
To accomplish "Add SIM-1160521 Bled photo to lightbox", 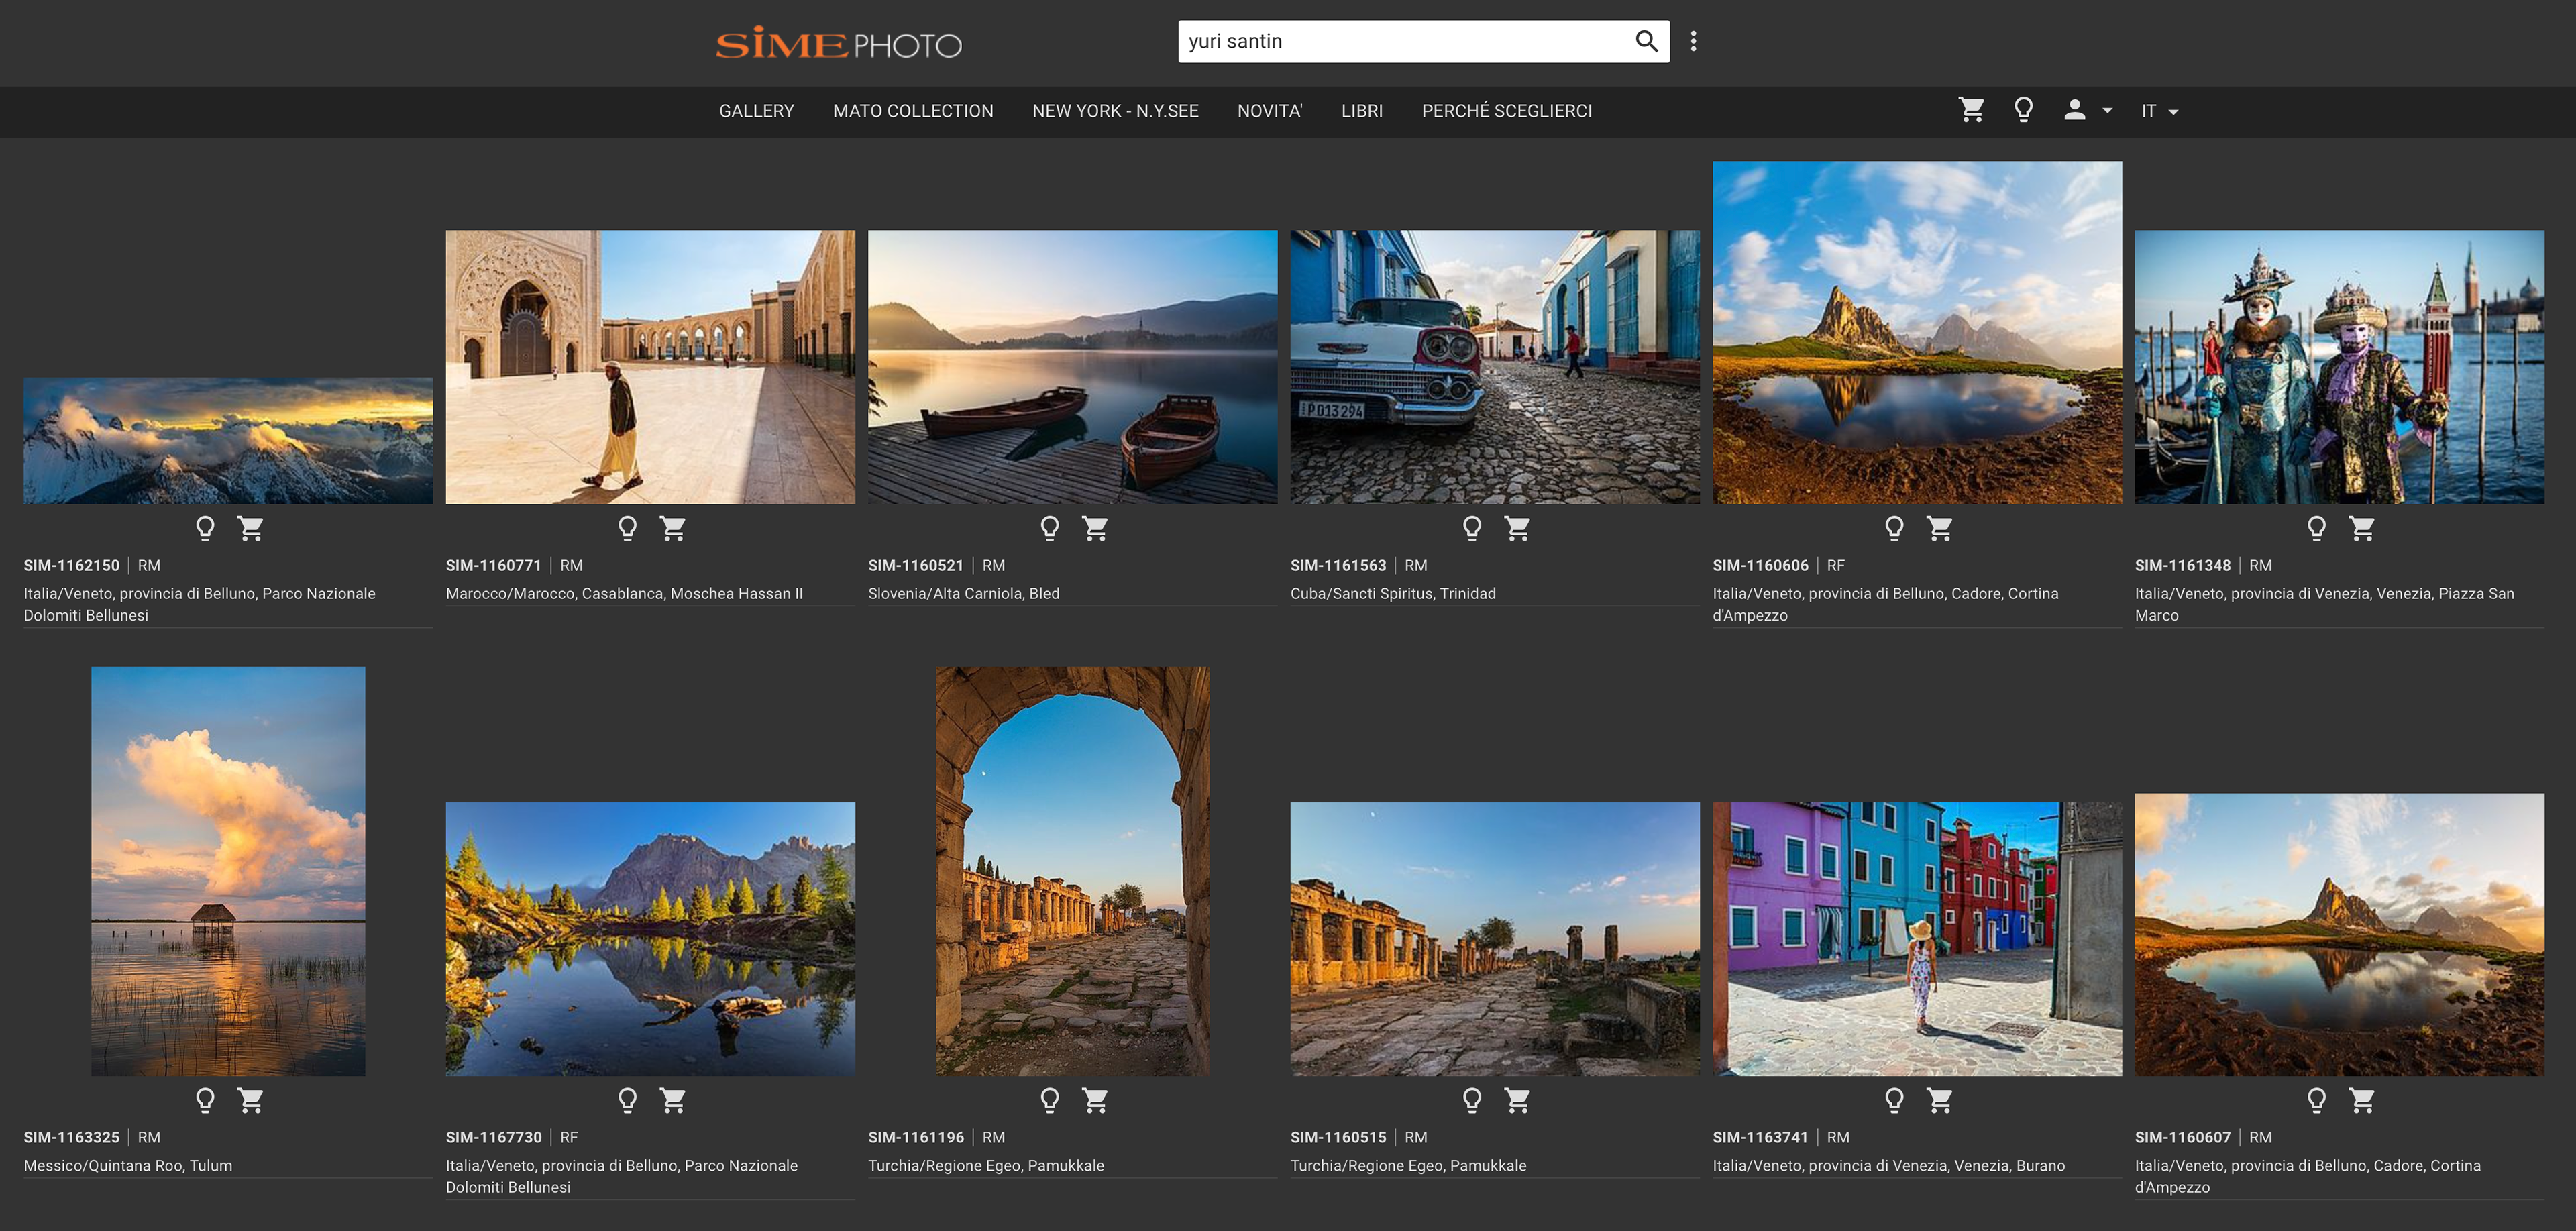I will tap(1049, 528).
